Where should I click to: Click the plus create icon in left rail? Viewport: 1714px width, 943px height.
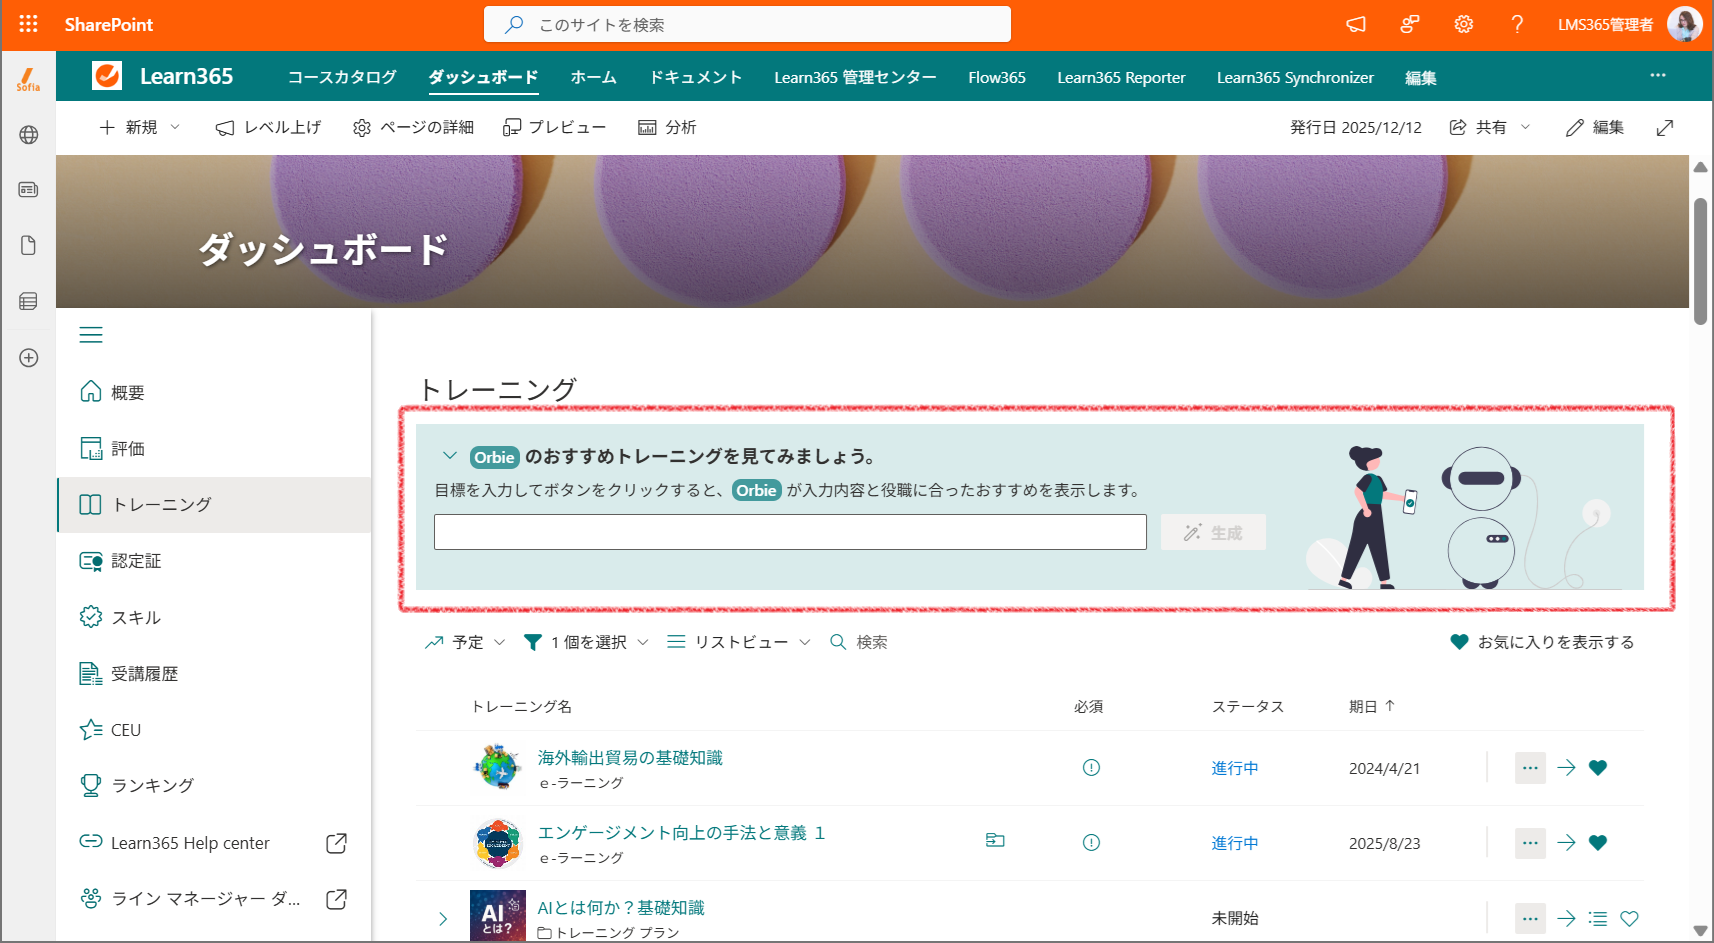[28, 357]
